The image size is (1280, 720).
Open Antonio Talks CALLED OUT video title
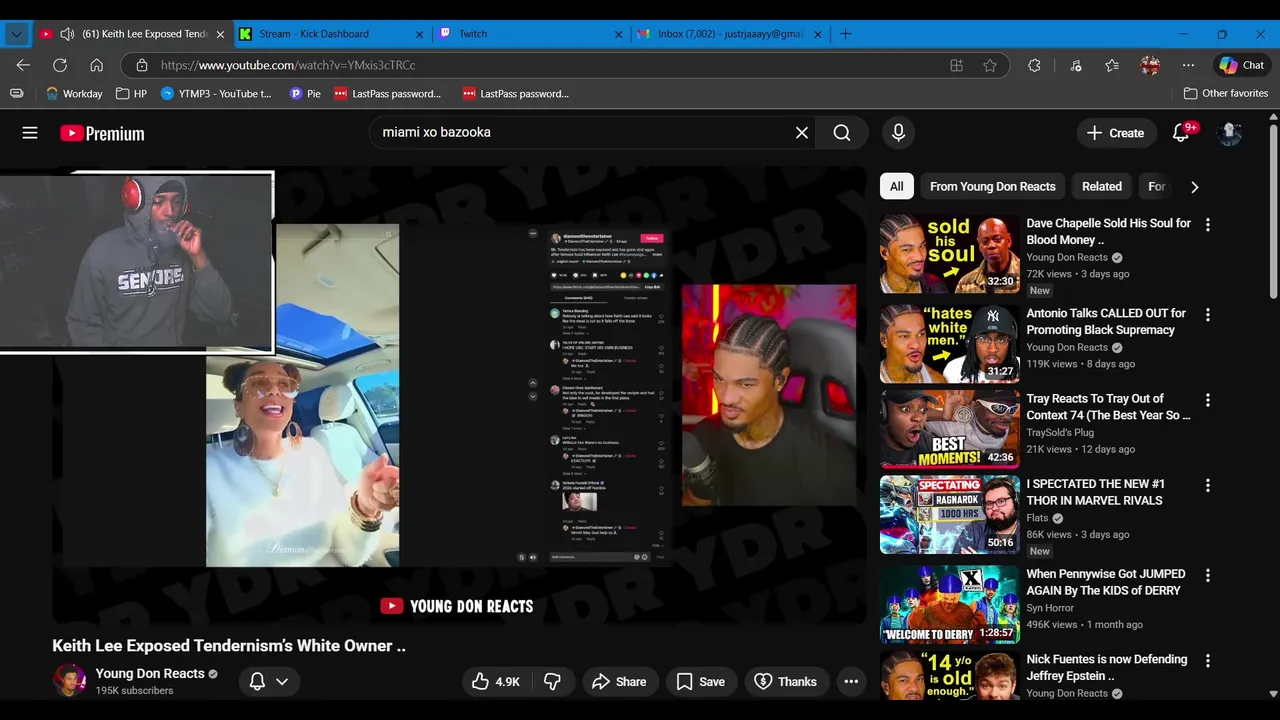1106,321
